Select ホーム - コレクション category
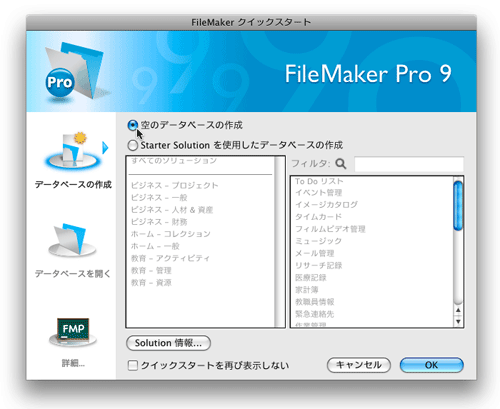 (171, 234)
